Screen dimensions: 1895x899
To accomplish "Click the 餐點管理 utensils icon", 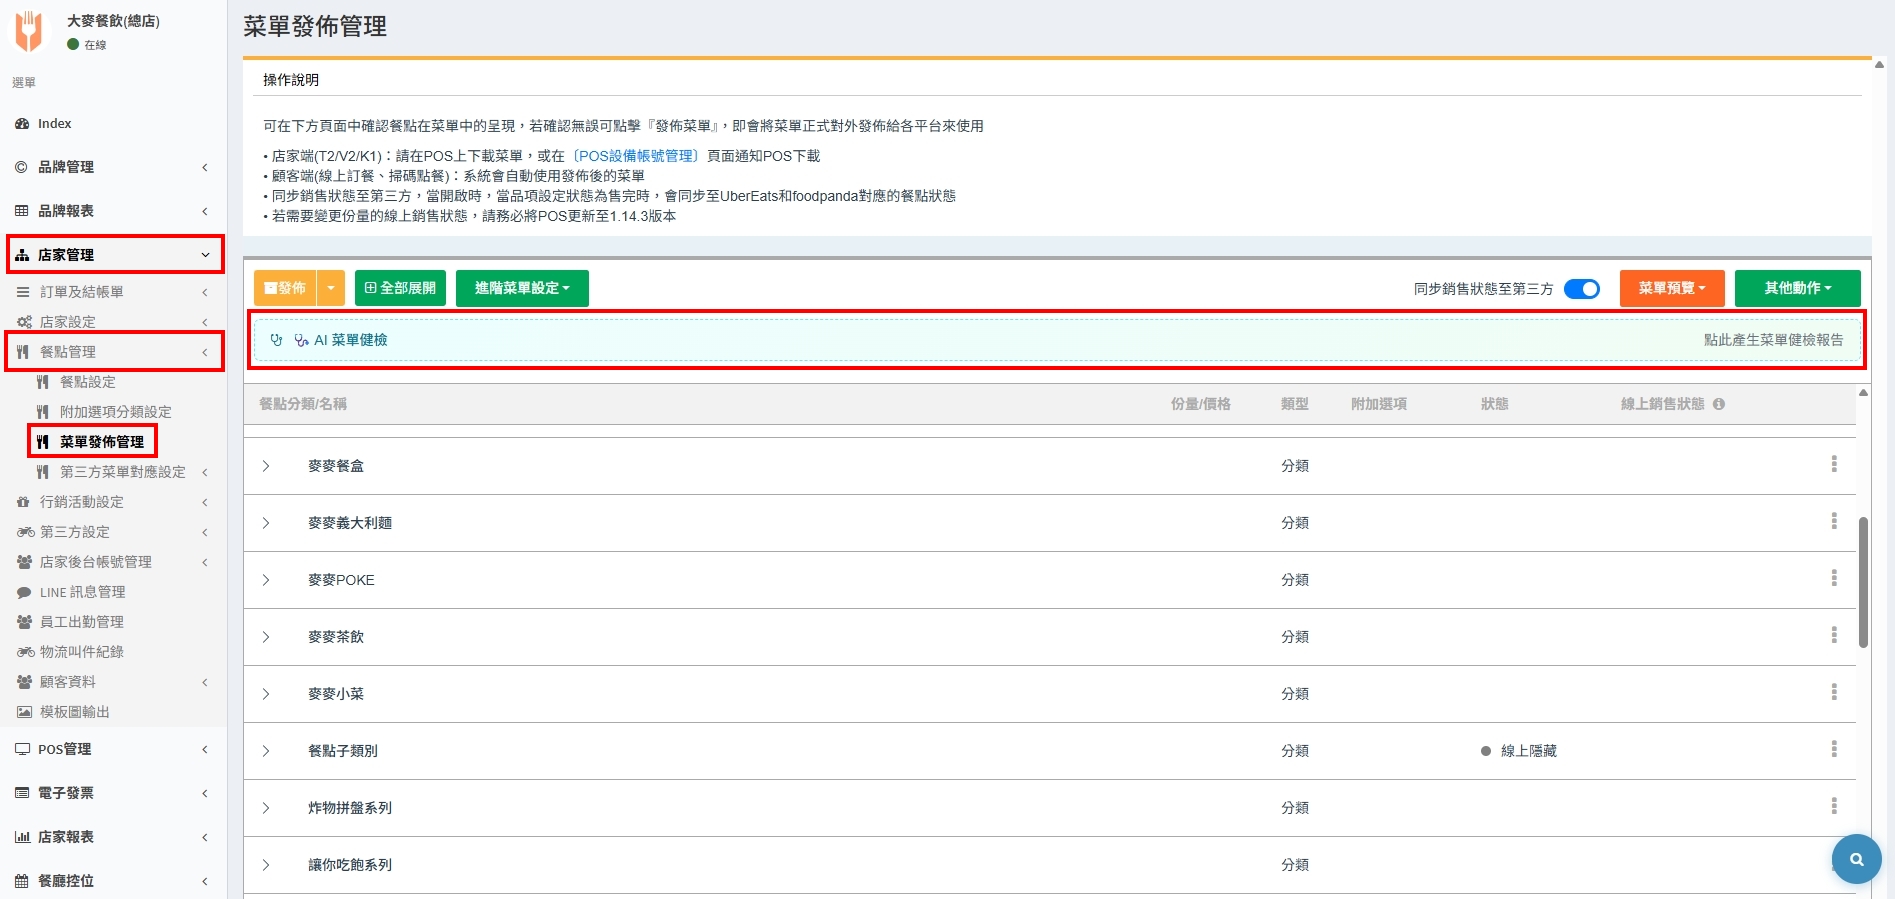I will click(23, 352).
